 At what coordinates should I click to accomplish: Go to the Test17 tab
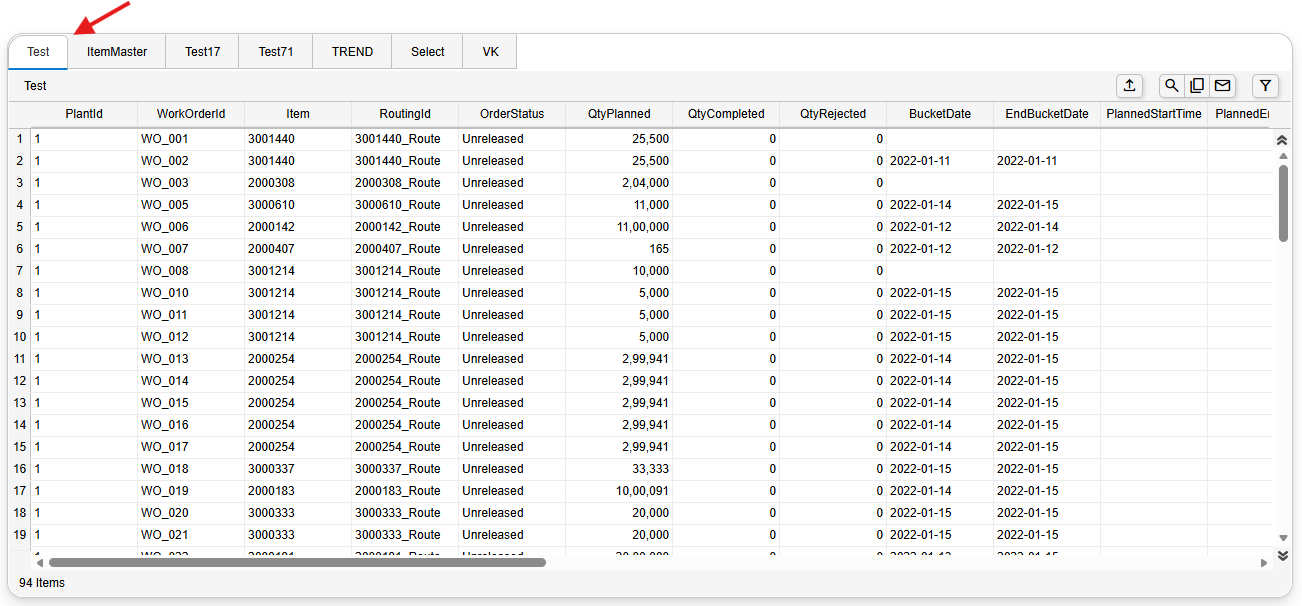click(202, 52)
